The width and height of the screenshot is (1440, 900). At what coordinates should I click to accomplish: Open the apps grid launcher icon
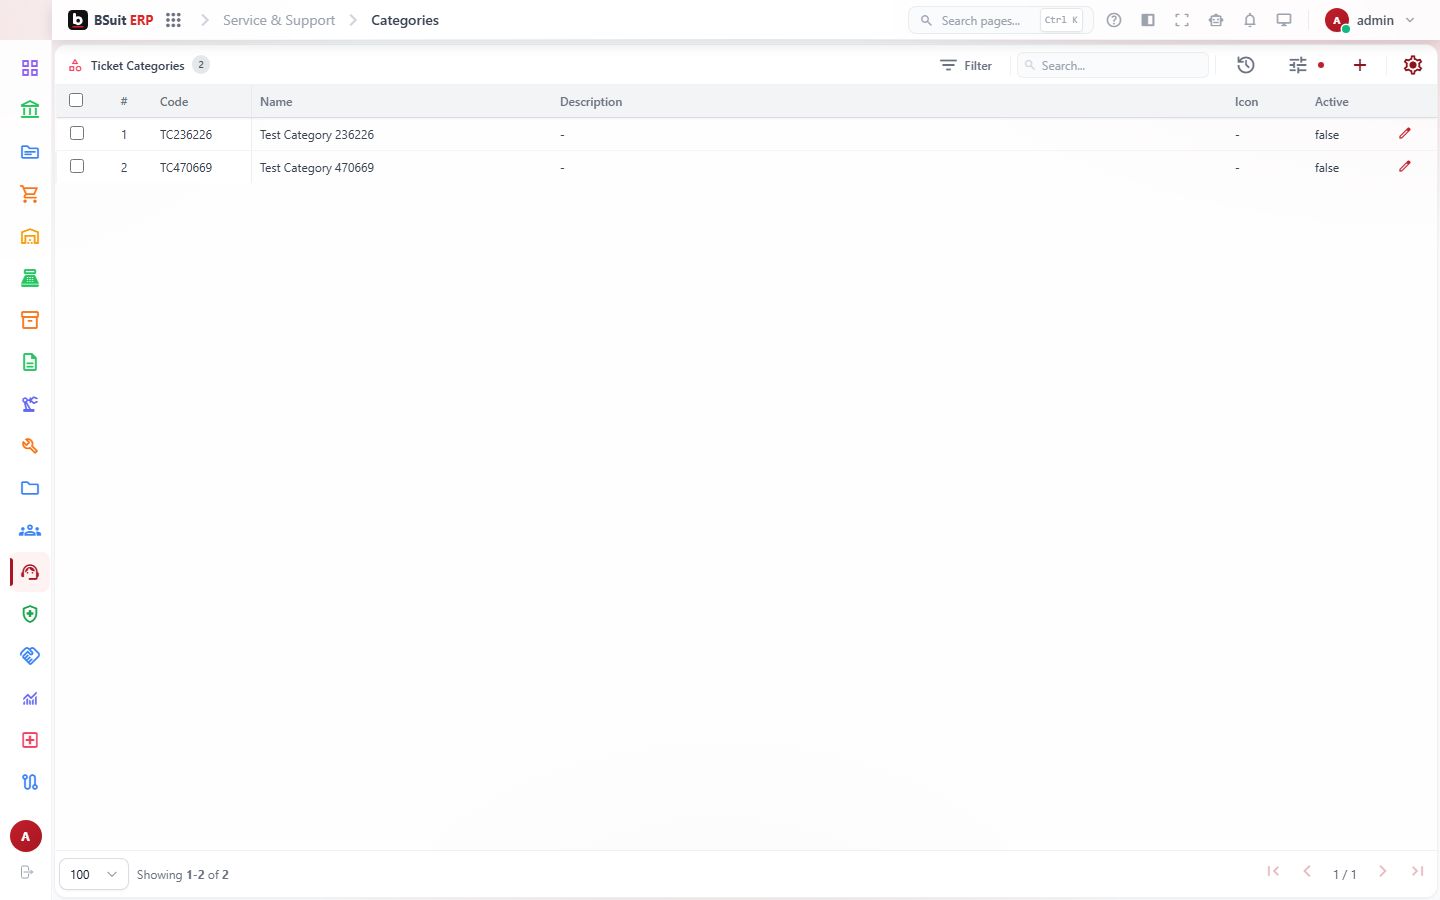point(173,20)
